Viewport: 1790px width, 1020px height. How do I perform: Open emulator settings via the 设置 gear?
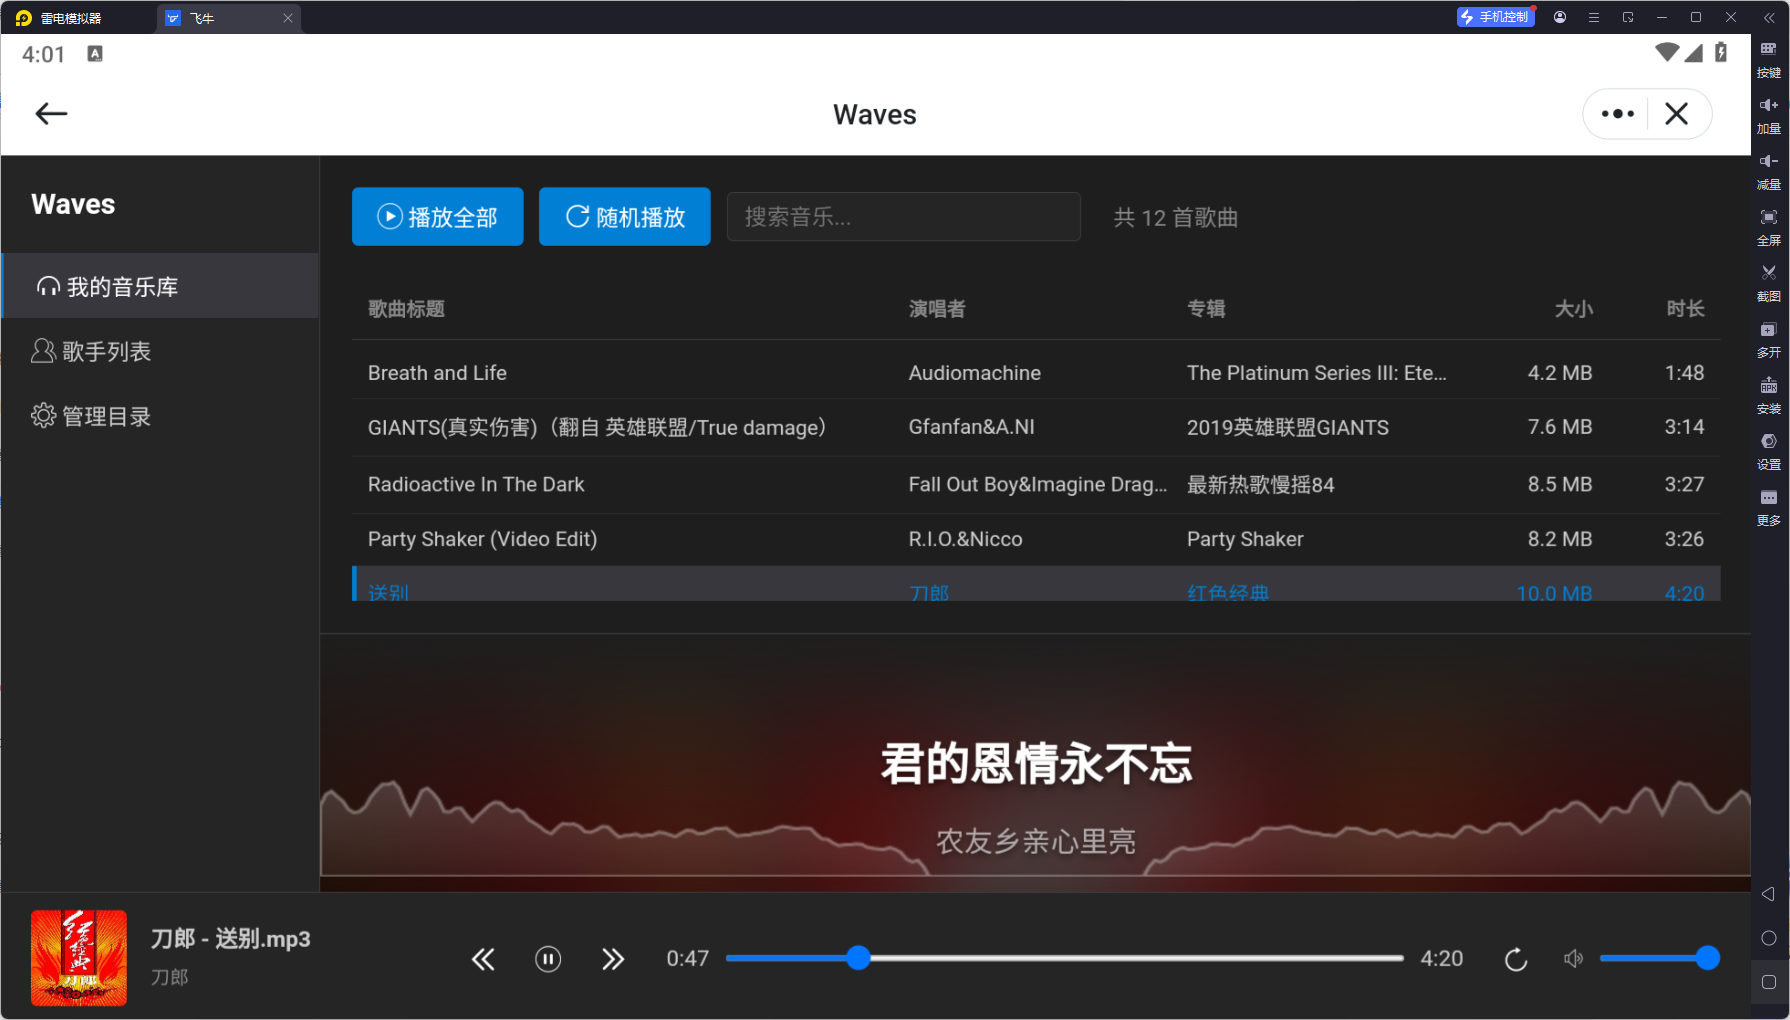(1768, 451)
